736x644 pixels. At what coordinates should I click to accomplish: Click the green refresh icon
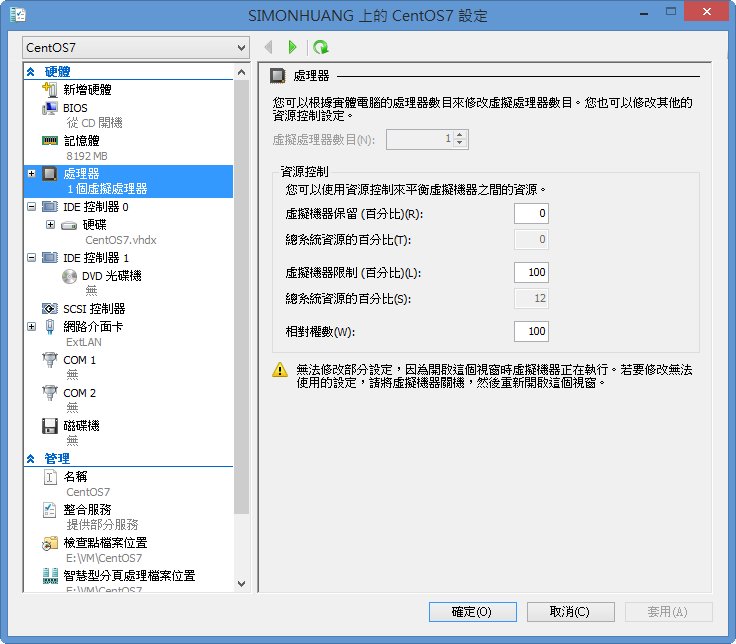[321, 47]
